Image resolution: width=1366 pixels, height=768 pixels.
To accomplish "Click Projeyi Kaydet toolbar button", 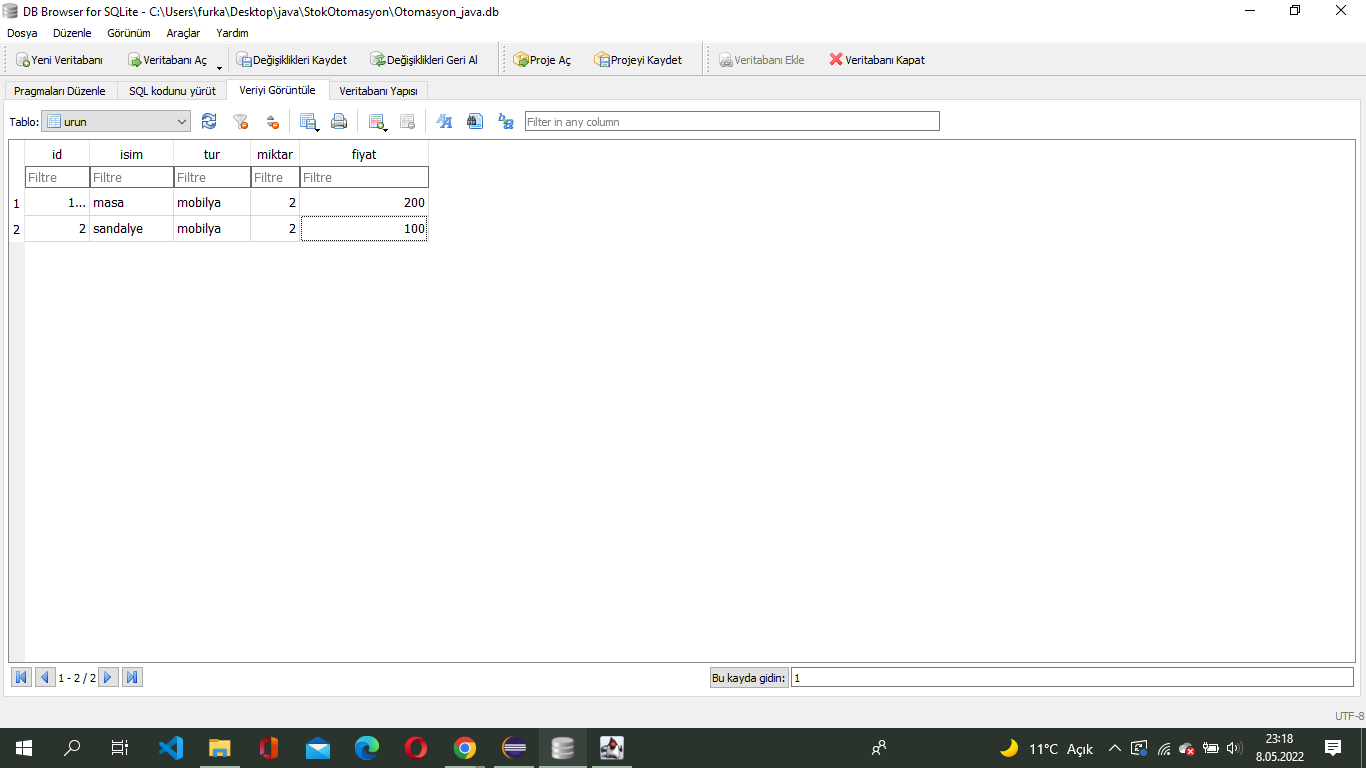I will (638, 60).
